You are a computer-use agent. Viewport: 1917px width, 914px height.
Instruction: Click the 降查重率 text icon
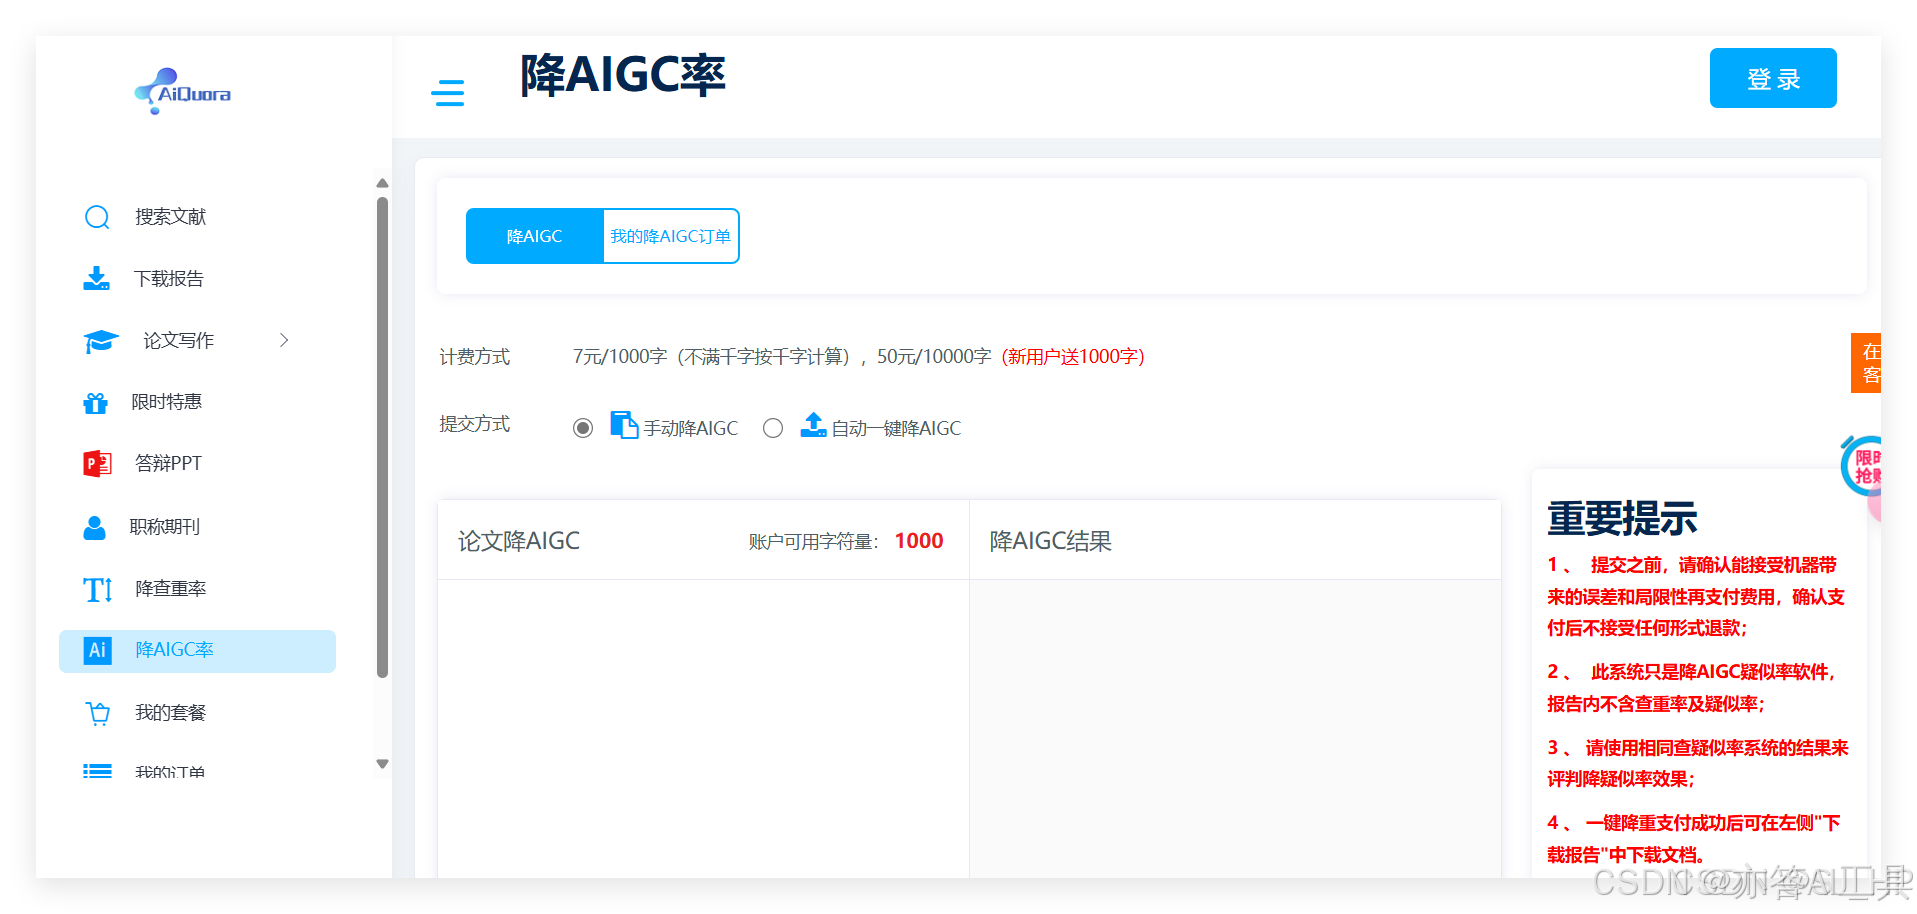[x=96, y=589]
